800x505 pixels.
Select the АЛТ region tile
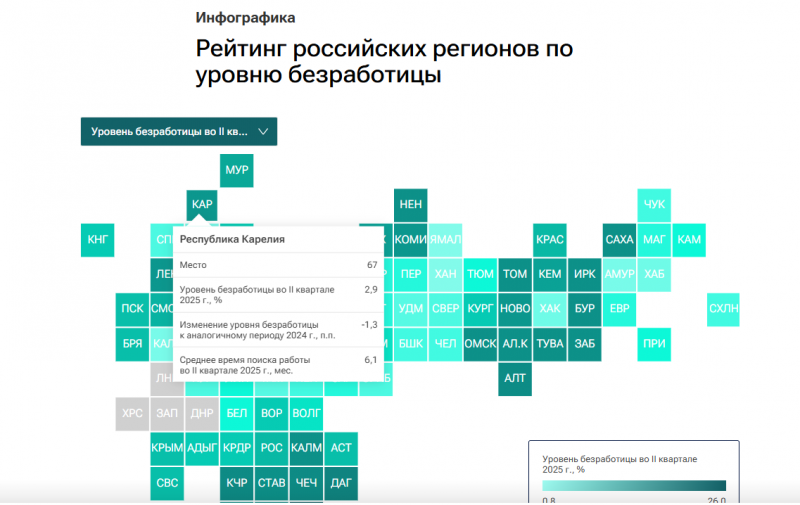(515, 378)
